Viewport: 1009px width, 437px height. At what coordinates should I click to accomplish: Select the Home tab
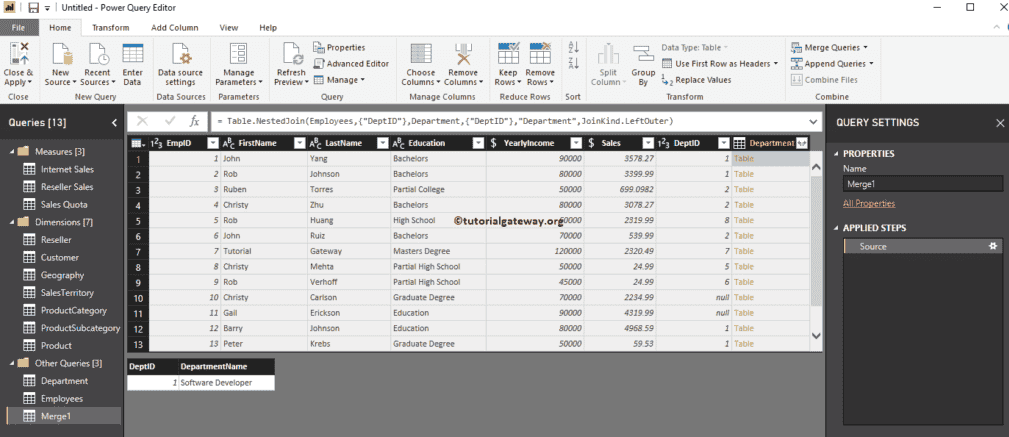point(60,28)
